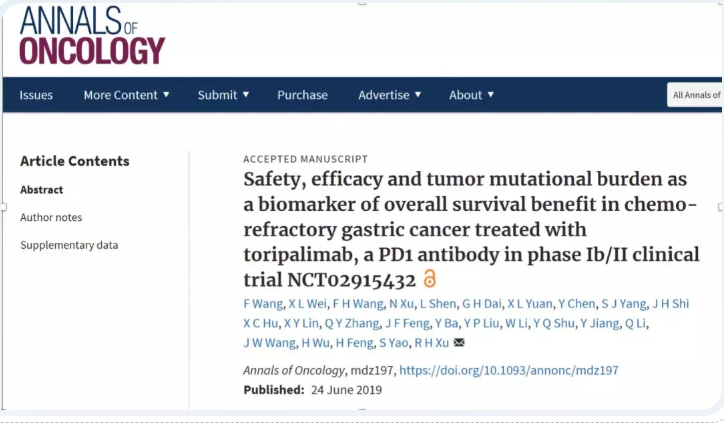The image size is (724, 425).
Task: Select the search scope box 'All Annals of'
Action: tap(695, 95)
